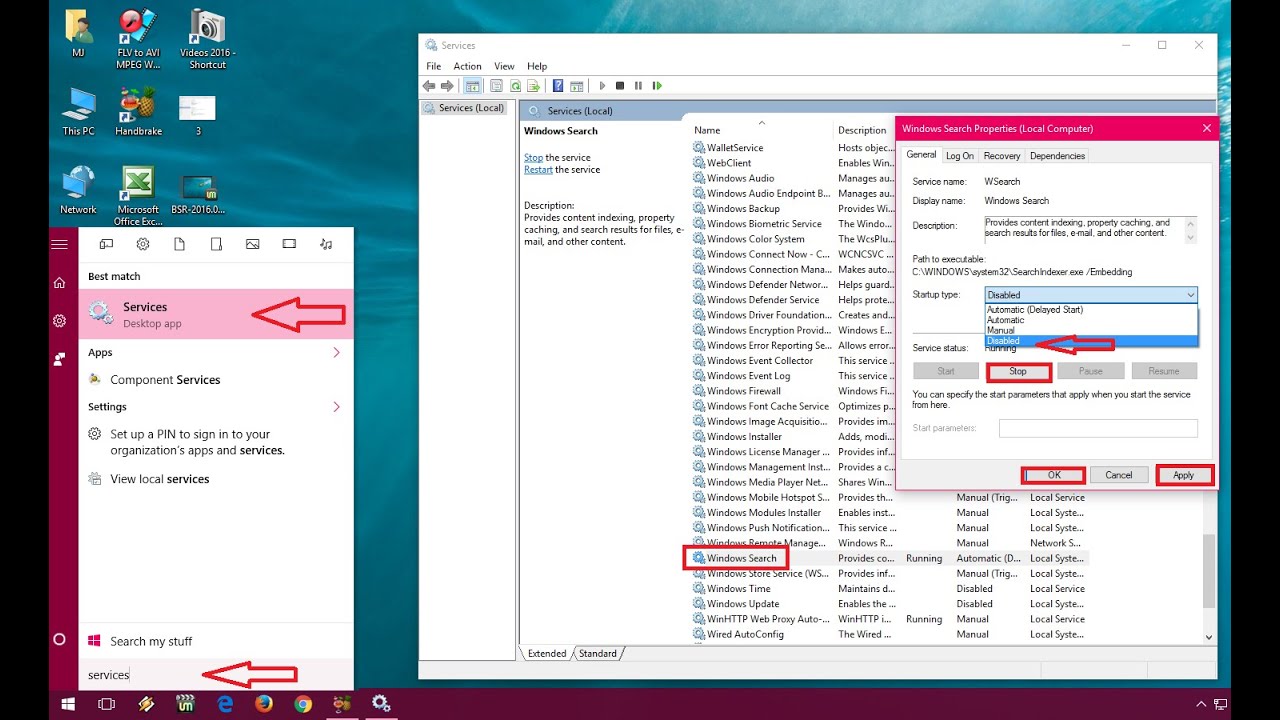Toggle the show/hide action pane toolbar icon
The height and width of the screenshot is (720, 1280).
[x=577, y=86]
